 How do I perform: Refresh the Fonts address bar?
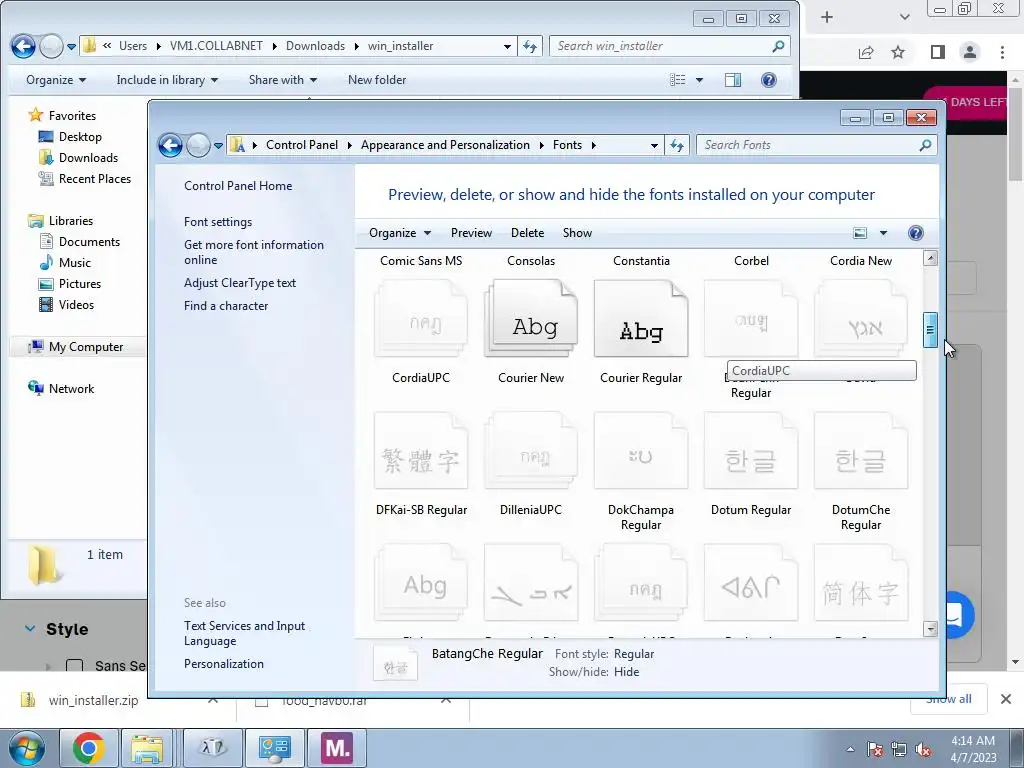tap(677, 145)
